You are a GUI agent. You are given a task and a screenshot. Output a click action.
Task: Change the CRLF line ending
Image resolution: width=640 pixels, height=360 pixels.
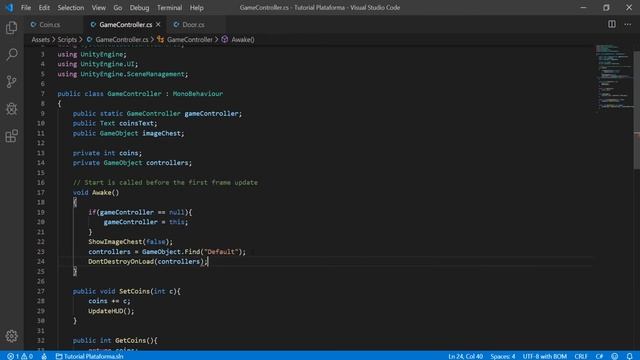point(581,356)
